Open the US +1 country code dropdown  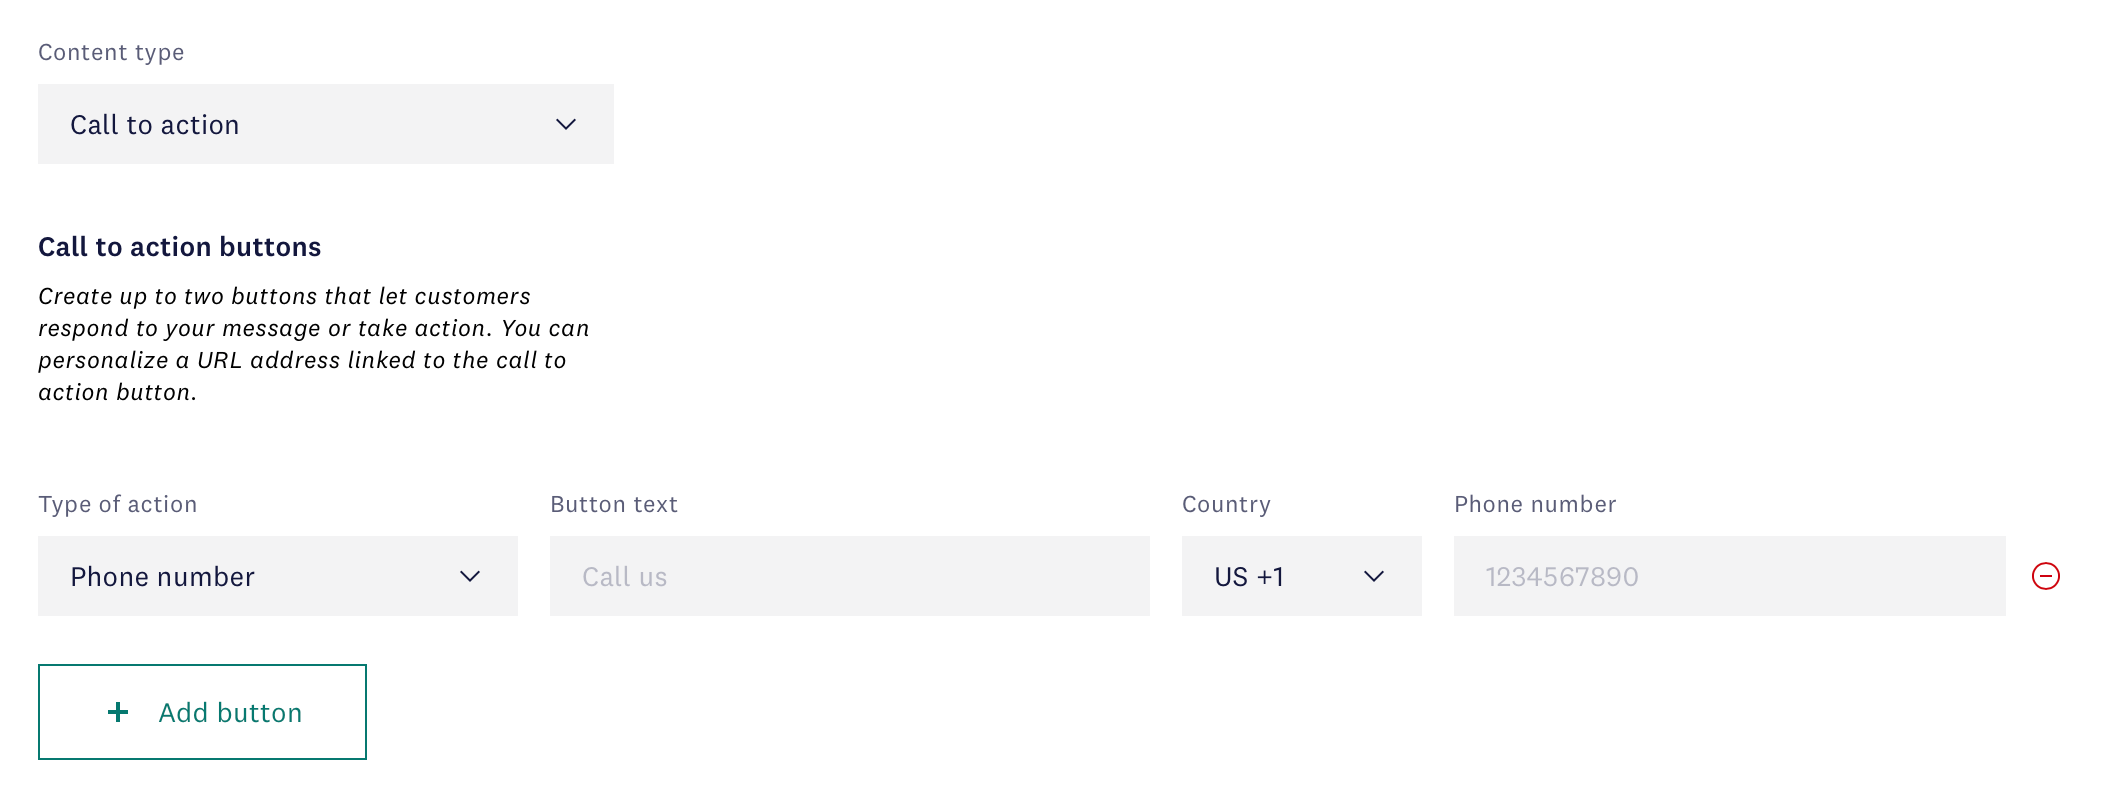(1301, 576)
